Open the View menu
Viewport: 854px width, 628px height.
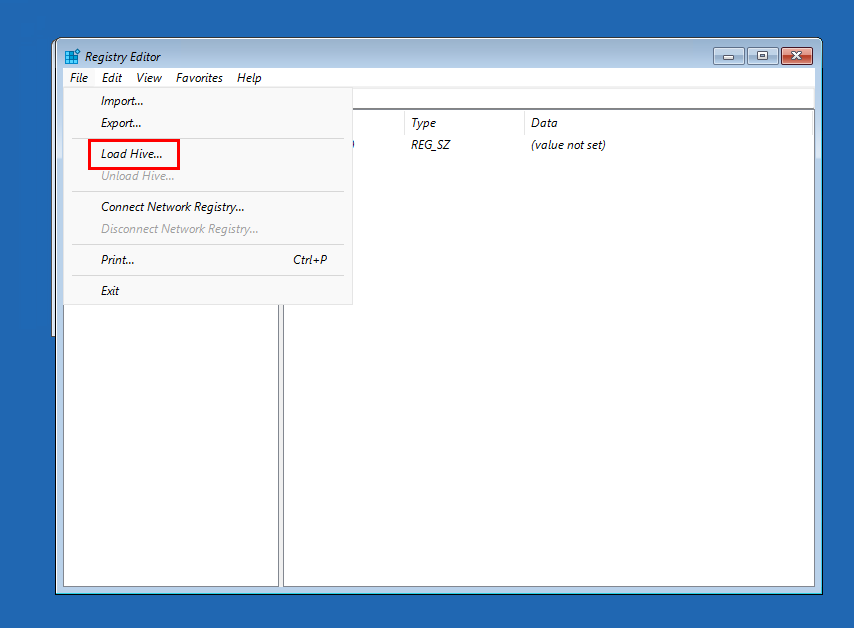pos(149,78)
